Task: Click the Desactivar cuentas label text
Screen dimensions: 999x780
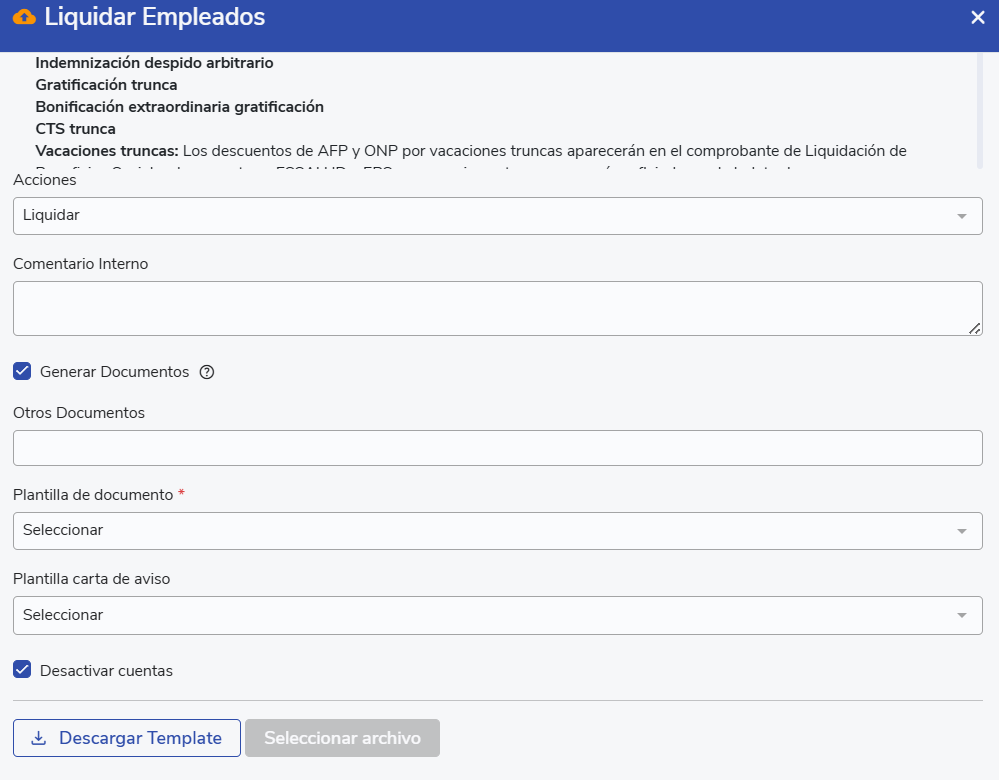Action: tap(106, 671)
